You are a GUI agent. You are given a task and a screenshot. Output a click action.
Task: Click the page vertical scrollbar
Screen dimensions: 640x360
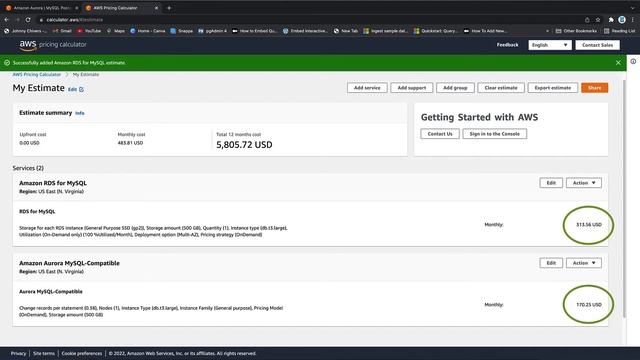624,199
